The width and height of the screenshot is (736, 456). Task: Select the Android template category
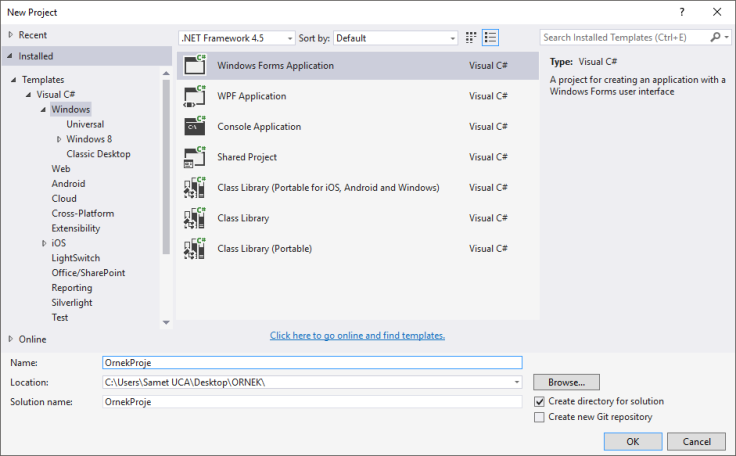click(x=68, y=184)
